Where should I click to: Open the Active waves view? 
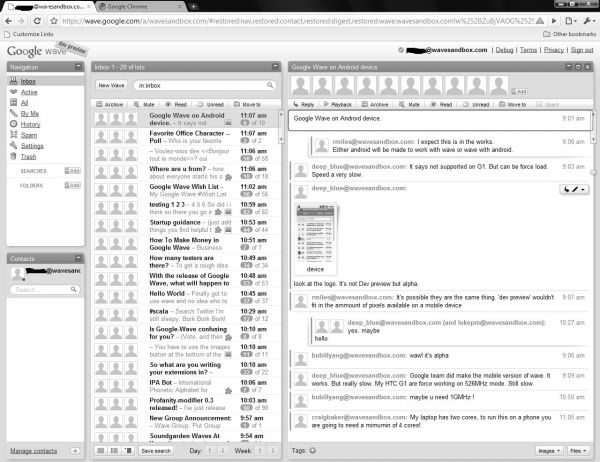(29, 92)
